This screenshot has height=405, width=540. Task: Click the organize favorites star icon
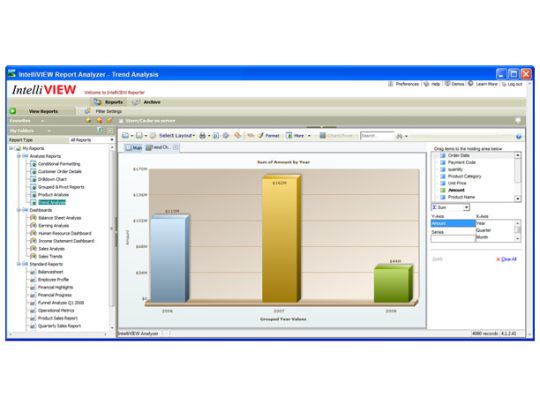point(110,120)
